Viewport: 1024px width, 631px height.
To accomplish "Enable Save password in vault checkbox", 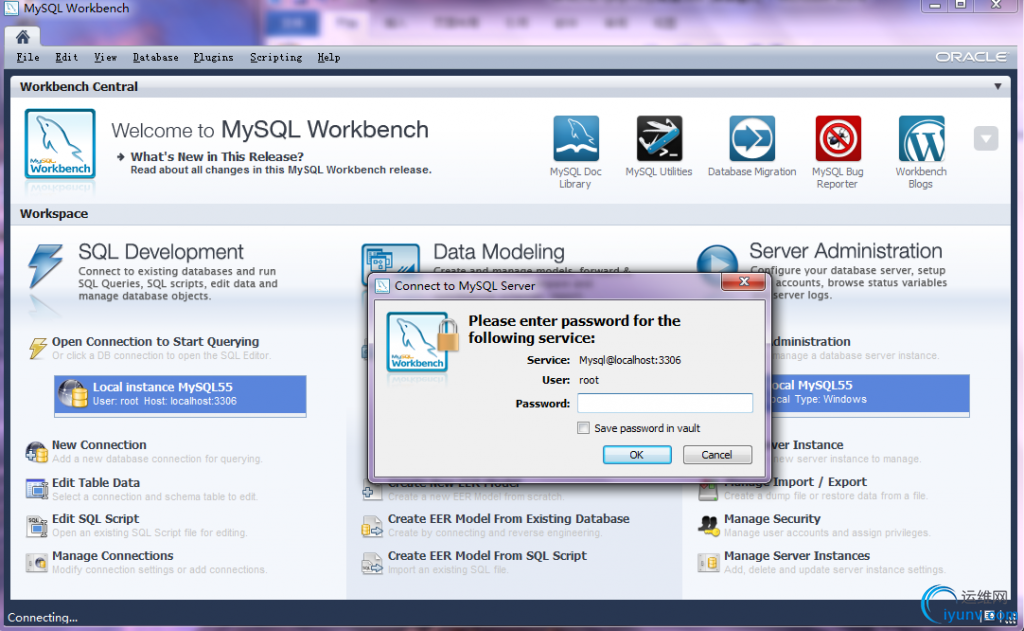I will tap(583, 428).
